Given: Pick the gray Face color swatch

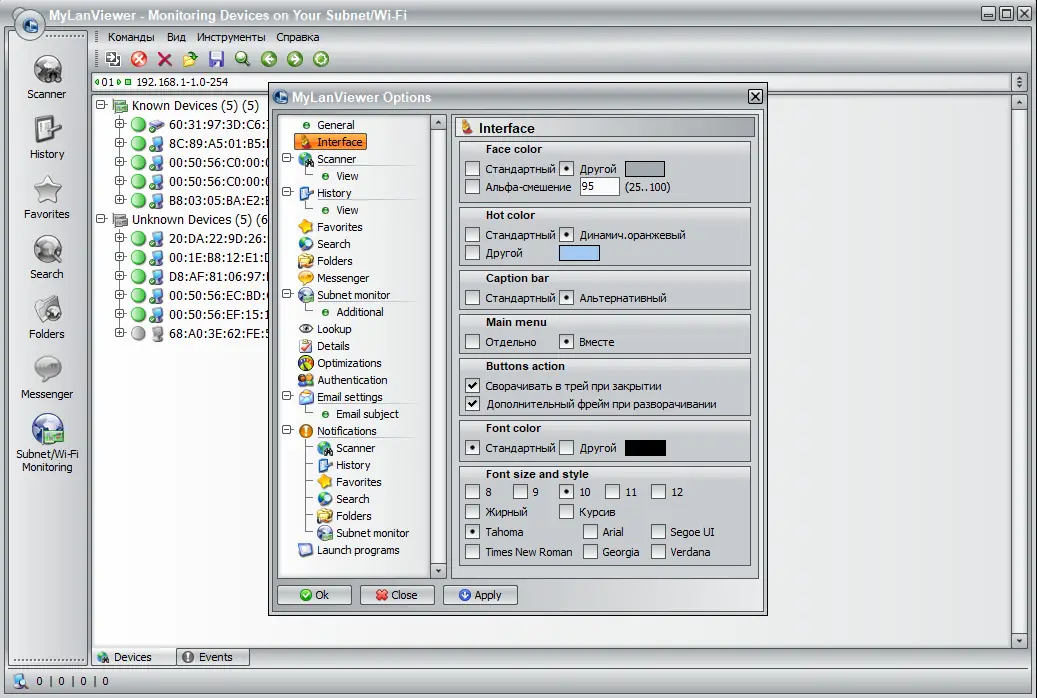Looking at the screenshot, I should (645, 169).
